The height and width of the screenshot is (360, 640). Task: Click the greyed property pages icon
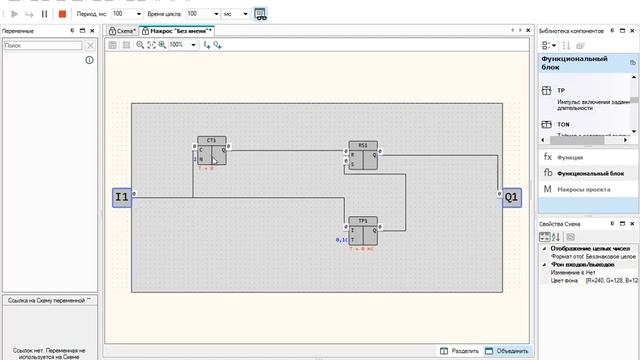pyautogui.click(x=571, y=237)
